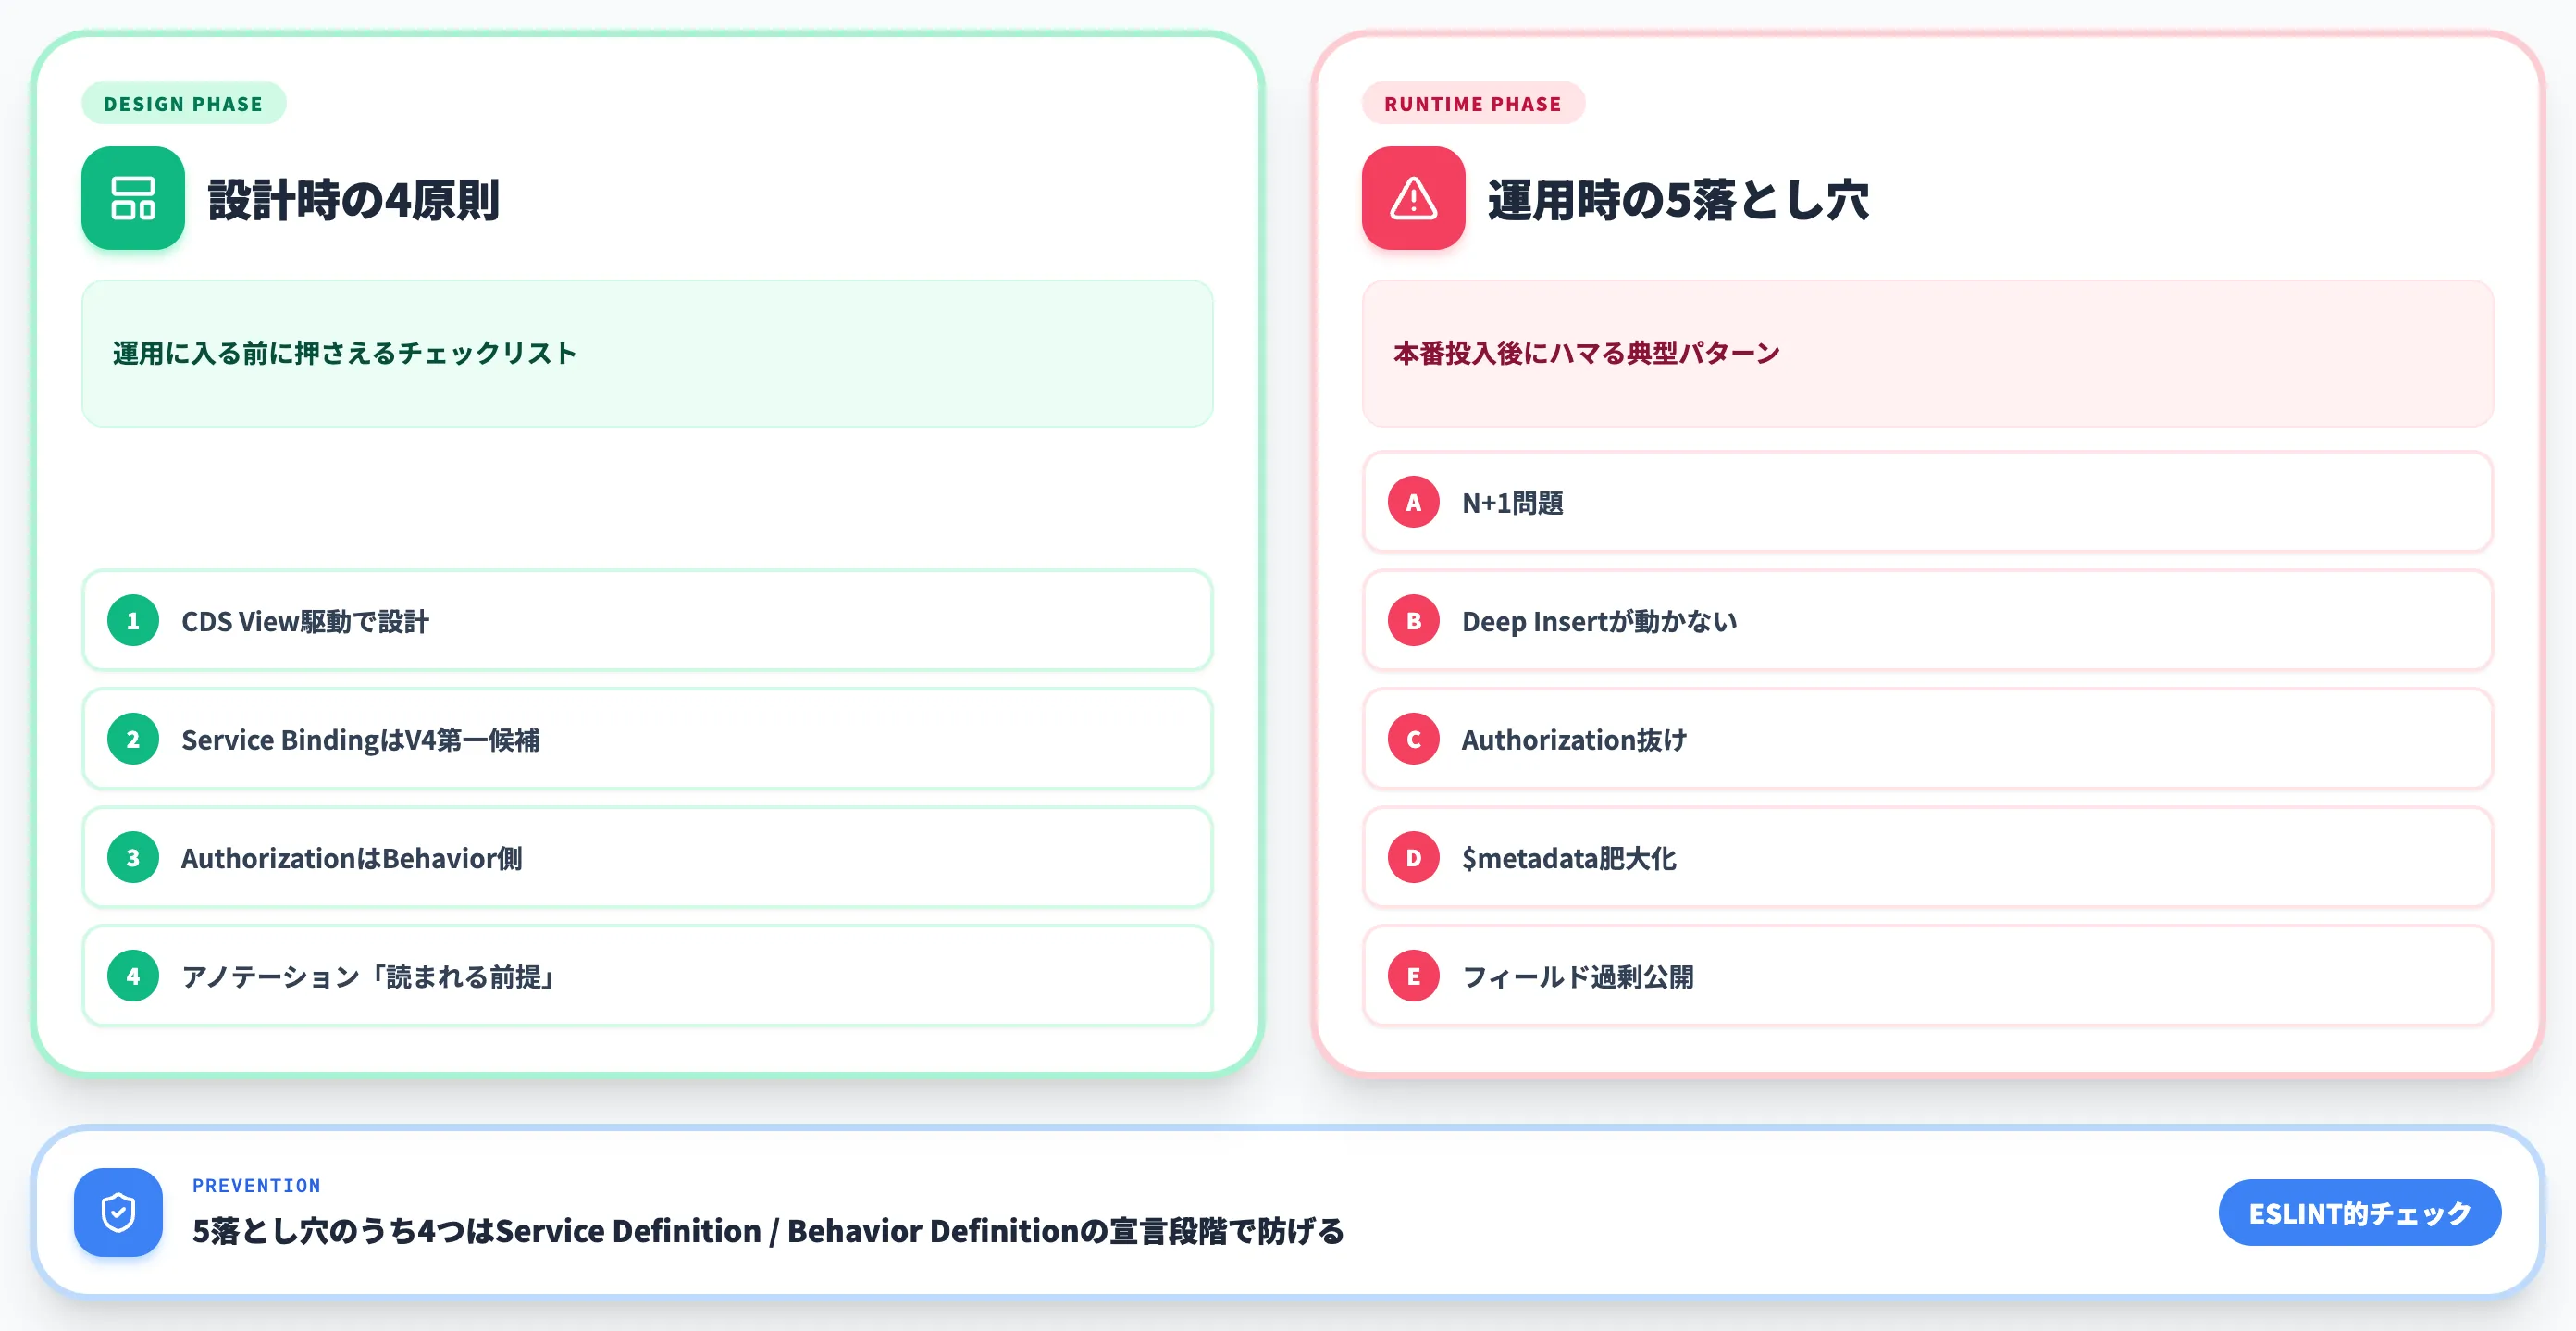The image size is (2576, 1331).
Task: Select the フィールド過剰公開 text
Action: click(1577, 976)
